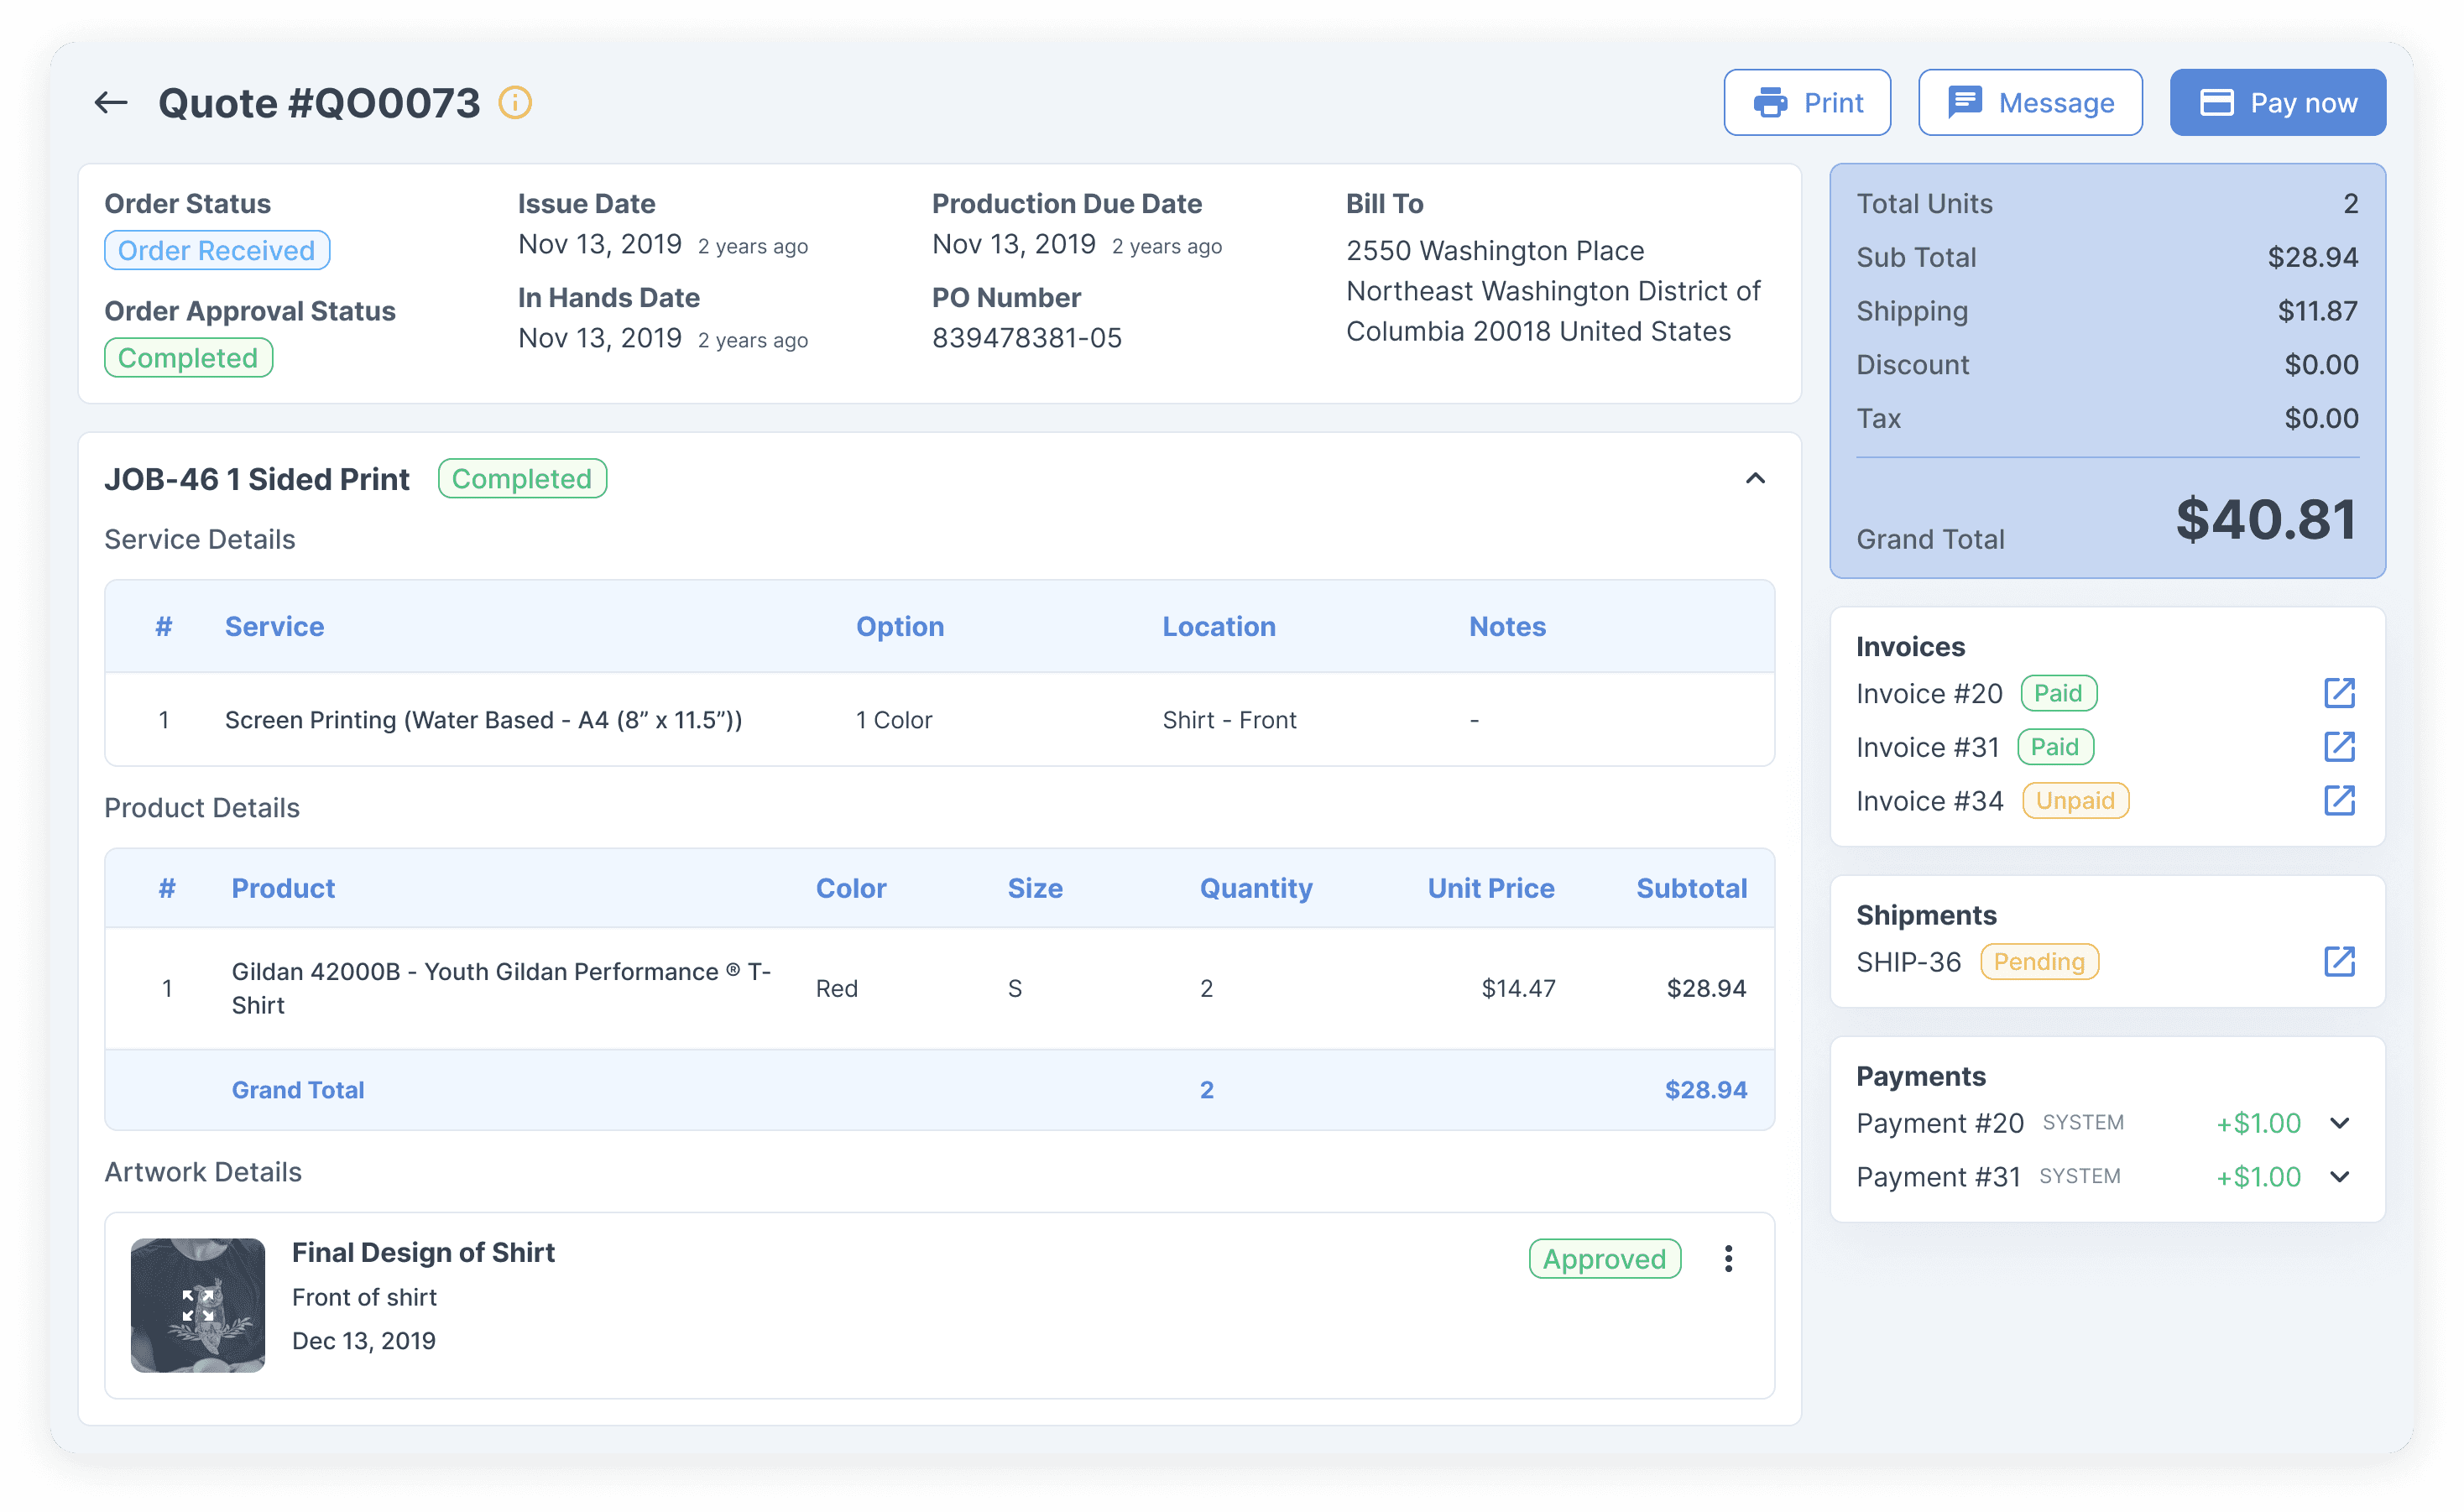Open artwork three-dot options menu
This screenshot has width=2464, height=1512.
point(1728,1259)
